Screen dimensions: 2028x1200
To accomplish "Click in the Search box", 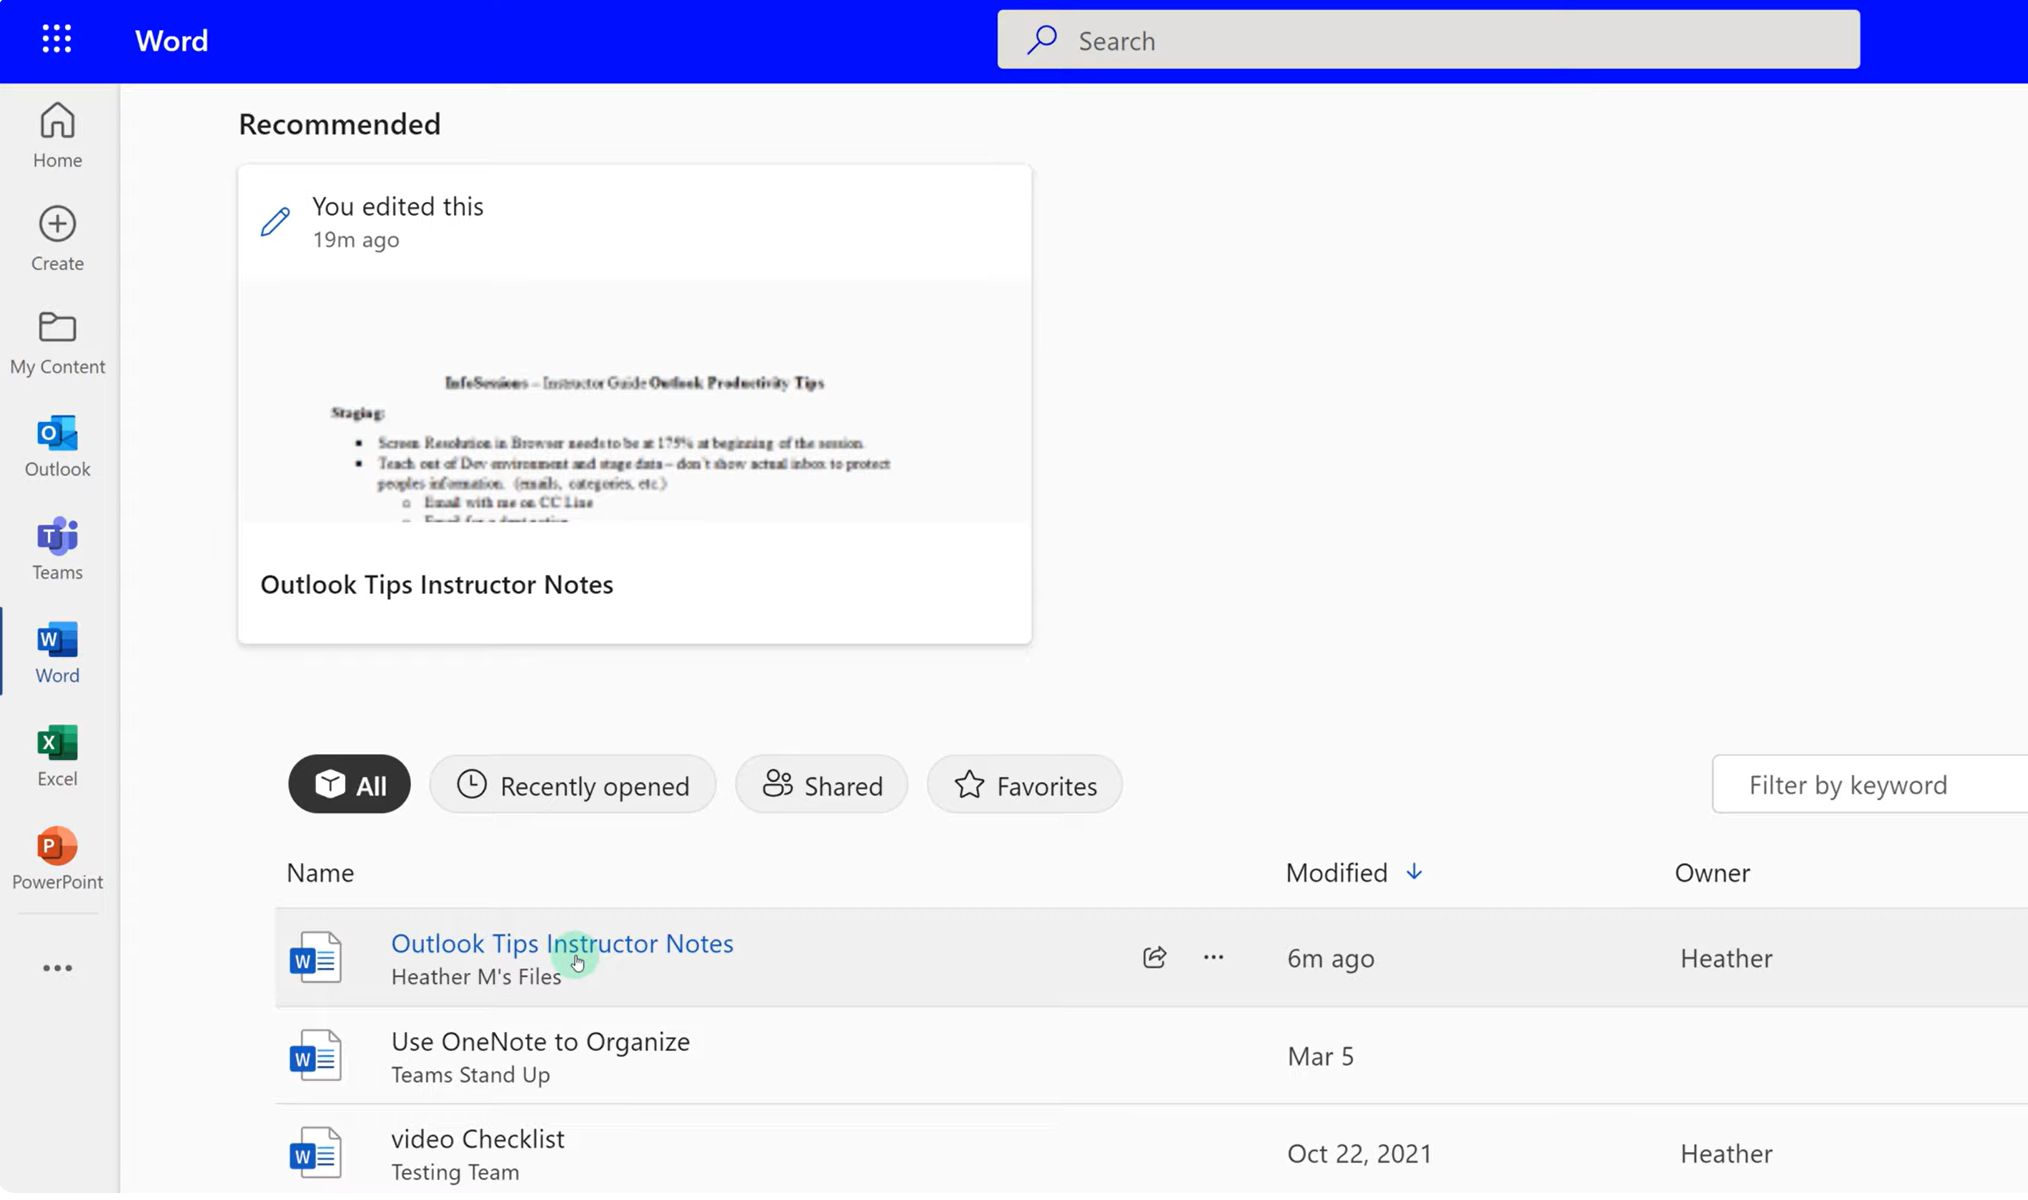I will click(x=1428, y=40).
